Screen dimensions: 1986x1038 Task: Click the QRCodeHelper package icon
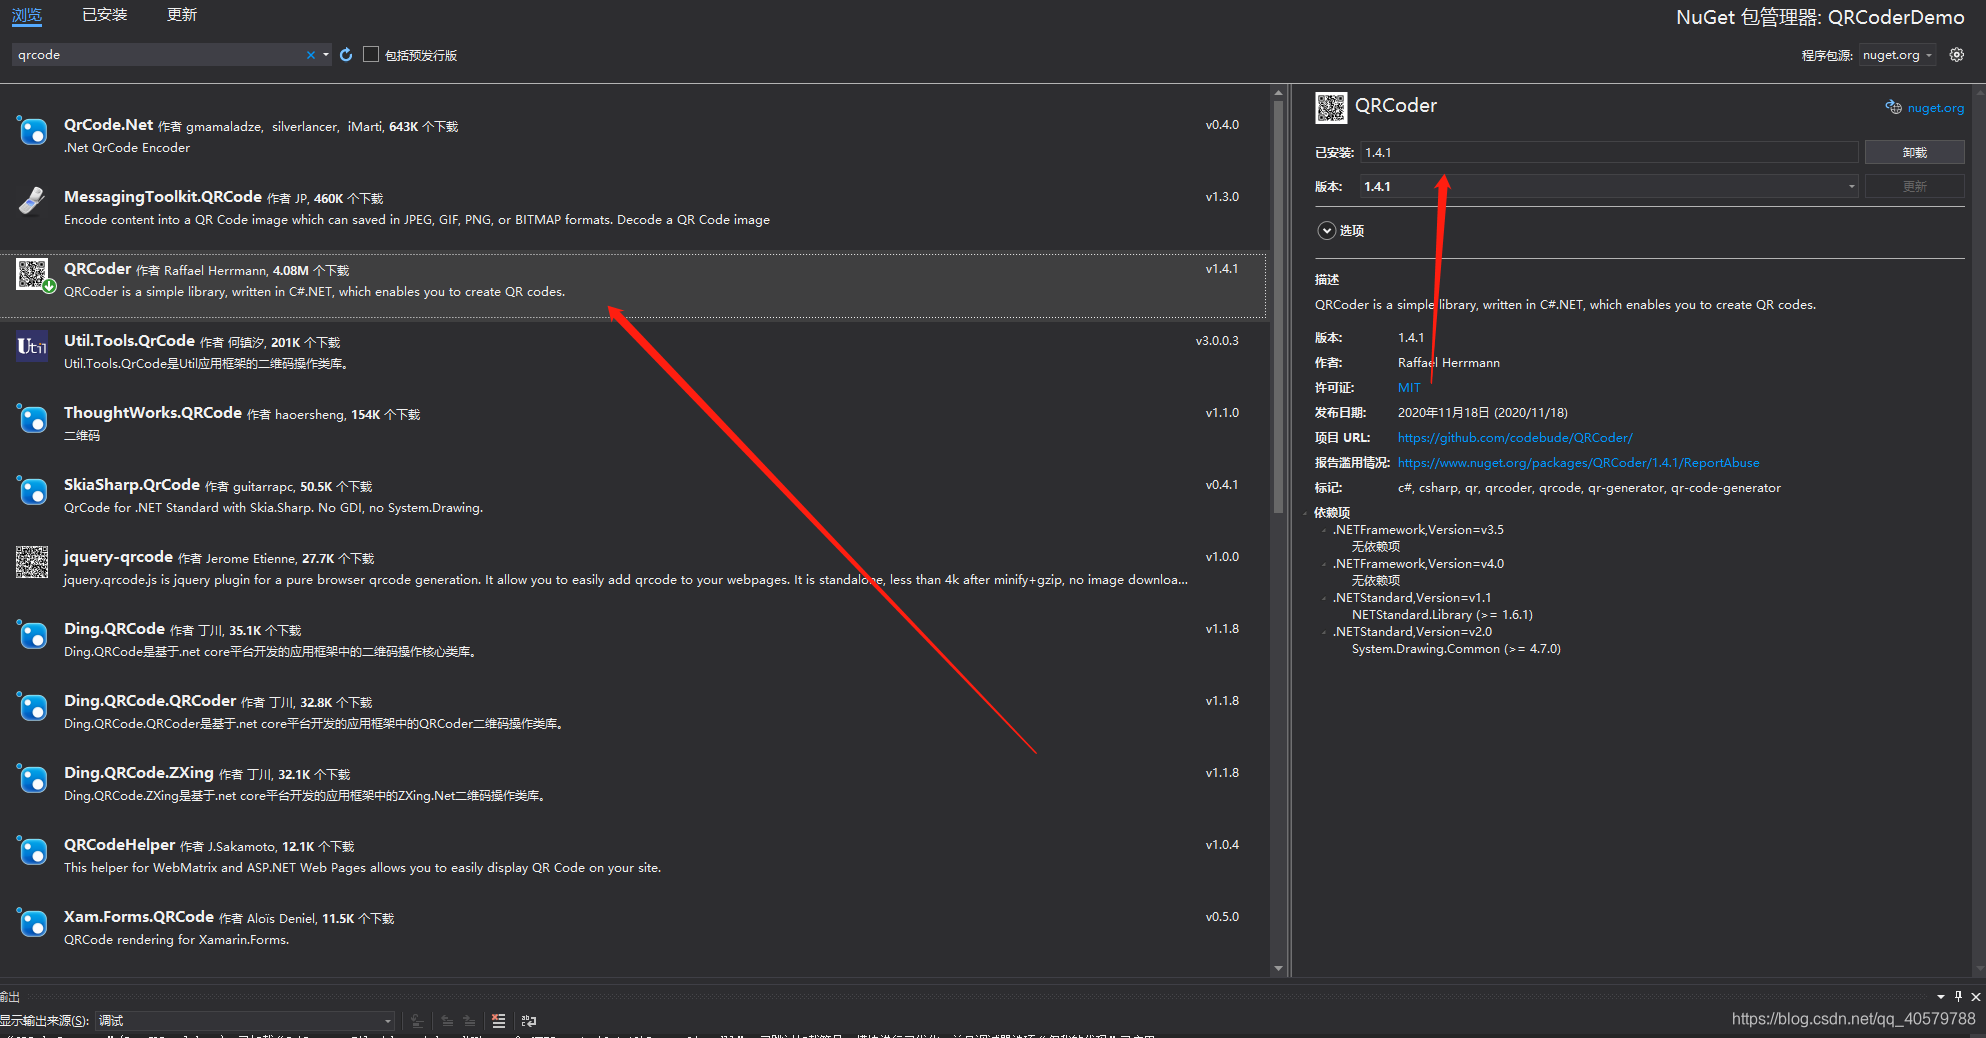[32, 850]
